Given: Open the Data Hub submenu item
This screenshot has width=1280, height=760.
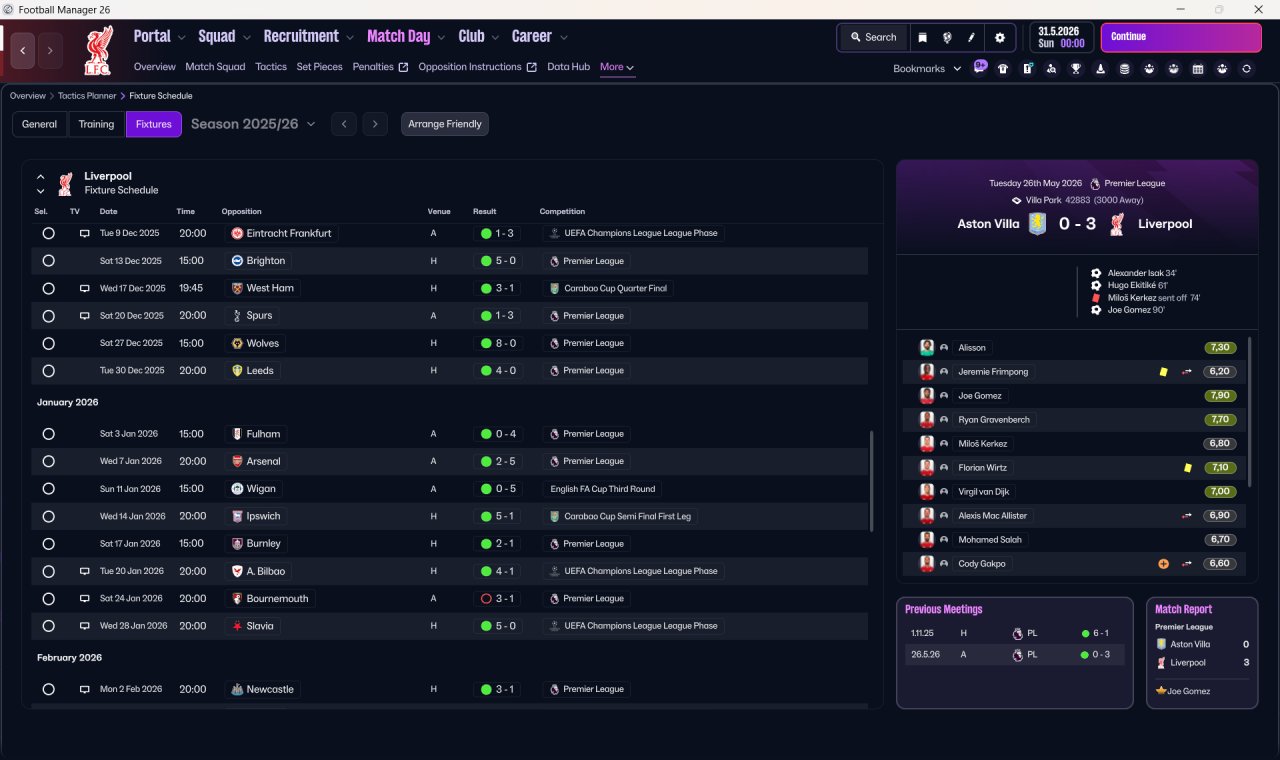Looking at the screenshot, I should coord(568,67).
